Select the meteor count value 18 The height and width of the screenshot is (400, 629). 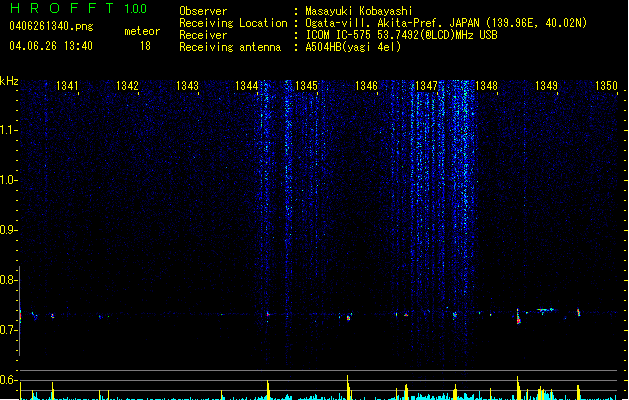[145, 46]
